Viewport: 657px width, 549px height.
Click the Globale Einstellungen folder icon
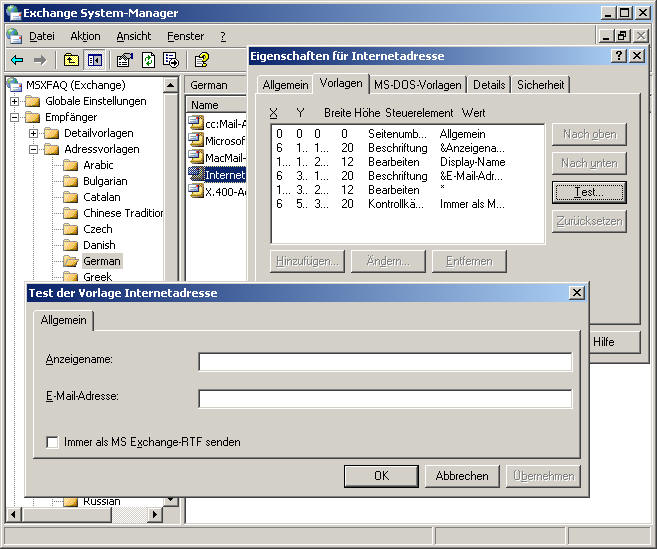[x=32, y=101]
